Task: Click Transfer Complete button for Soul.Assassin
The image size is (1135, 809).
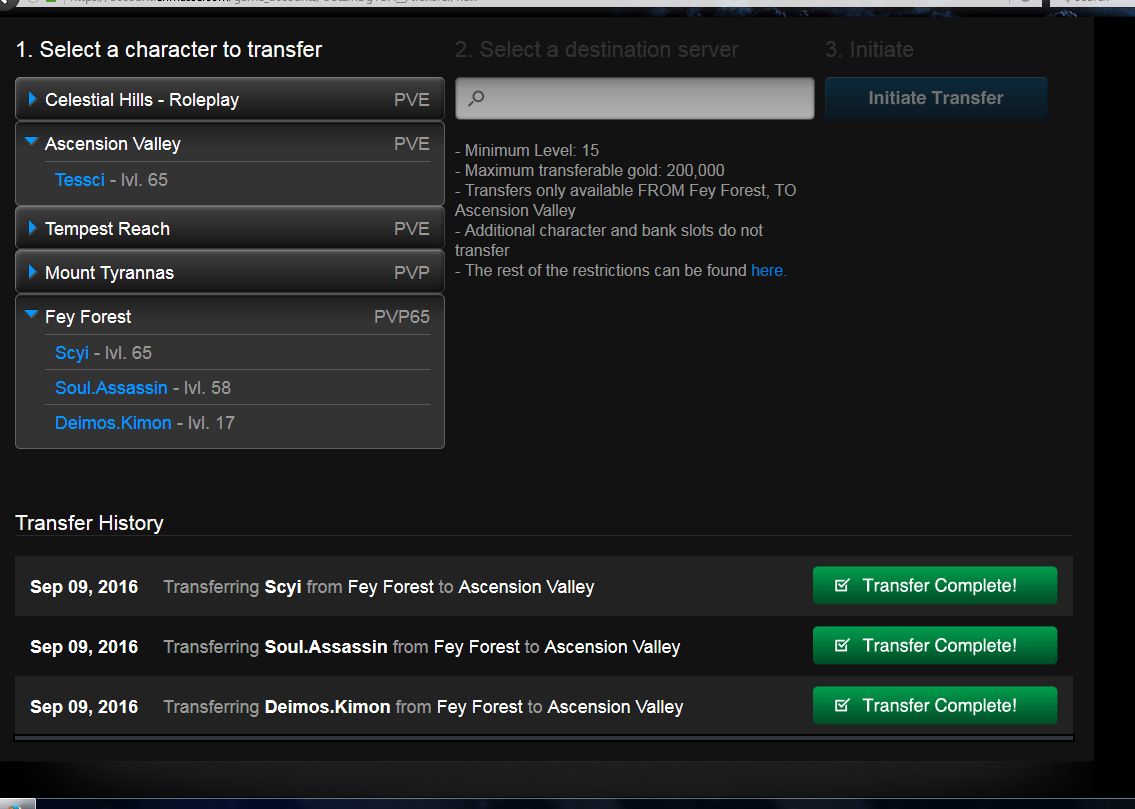Action: tap(934, 646)
